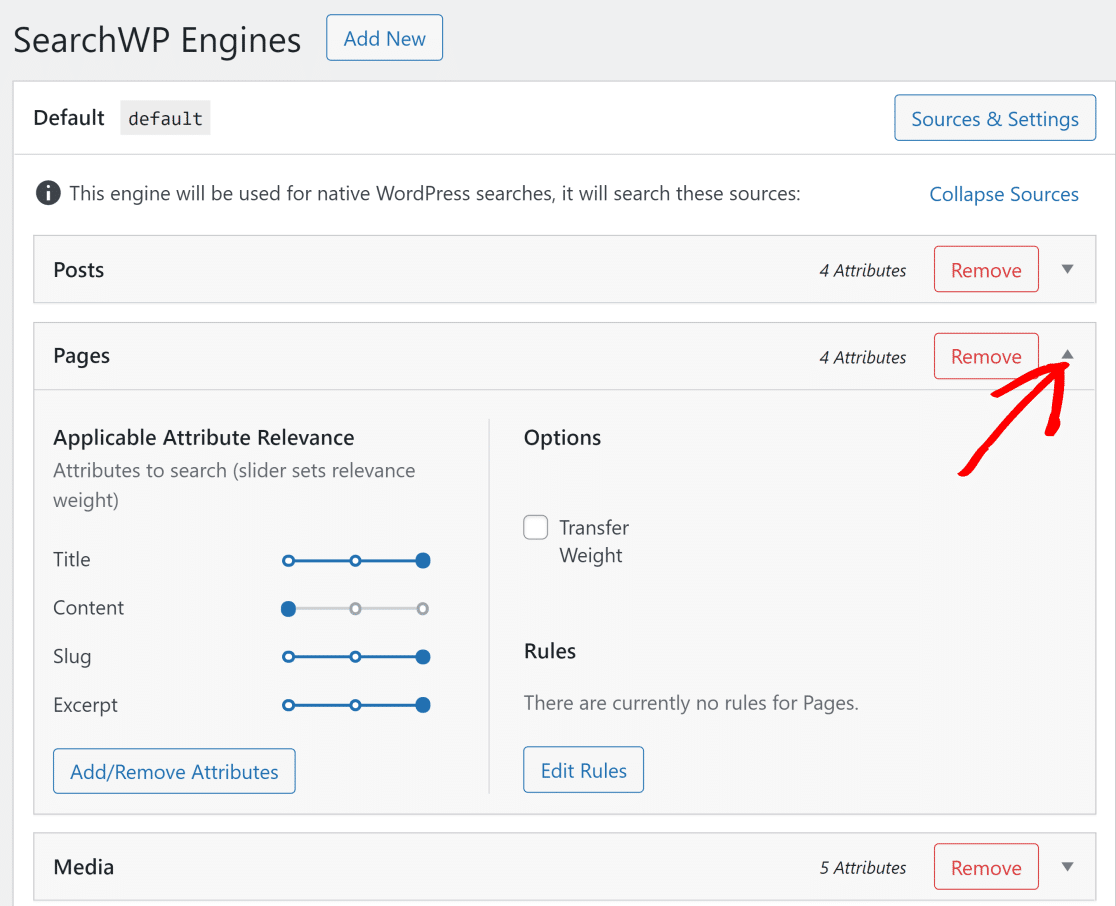Screen dimensions: 1116x906
Task: Click the Posts source header title
Action: click(x=79, y=270)
